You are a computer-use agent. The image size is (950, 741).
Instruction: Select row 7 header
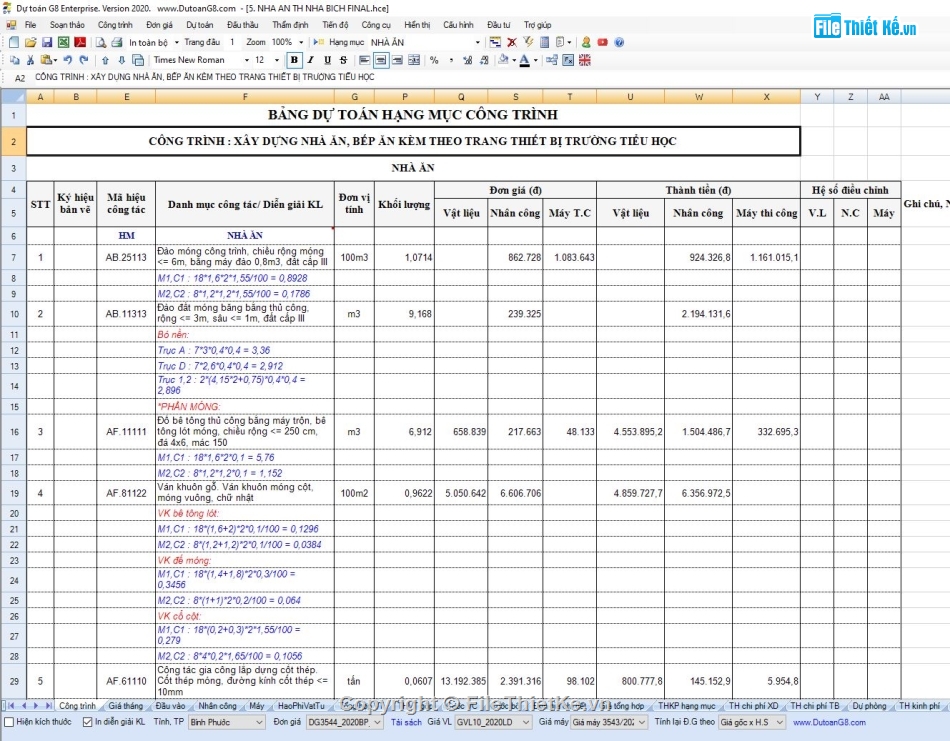[13, 258]
